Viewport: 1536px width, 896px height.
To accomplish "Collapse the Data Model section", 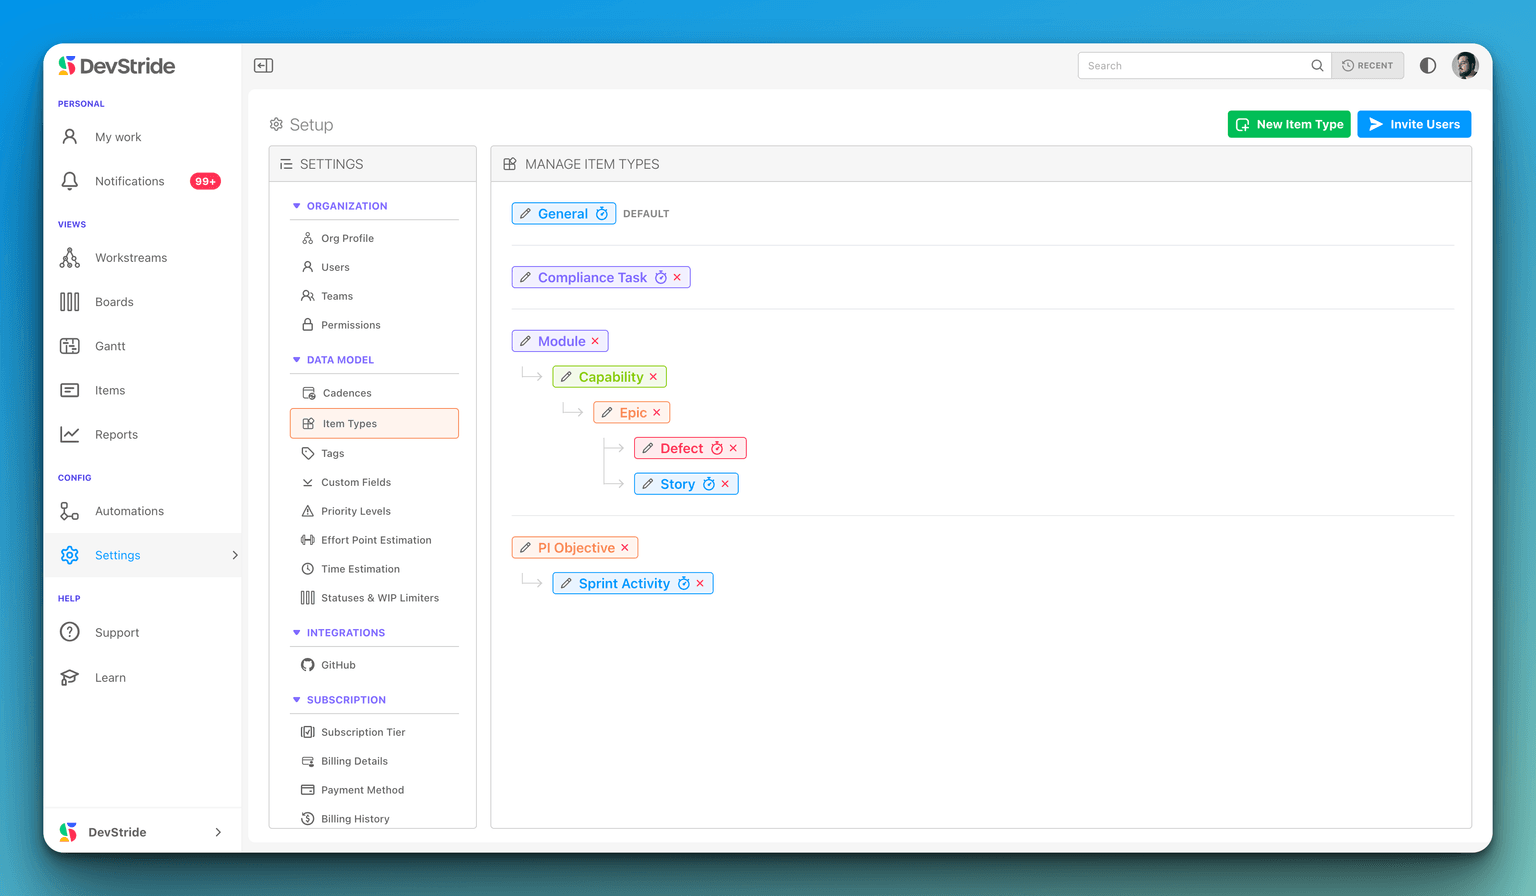I will pyautogui.click(x=296, y=360).
